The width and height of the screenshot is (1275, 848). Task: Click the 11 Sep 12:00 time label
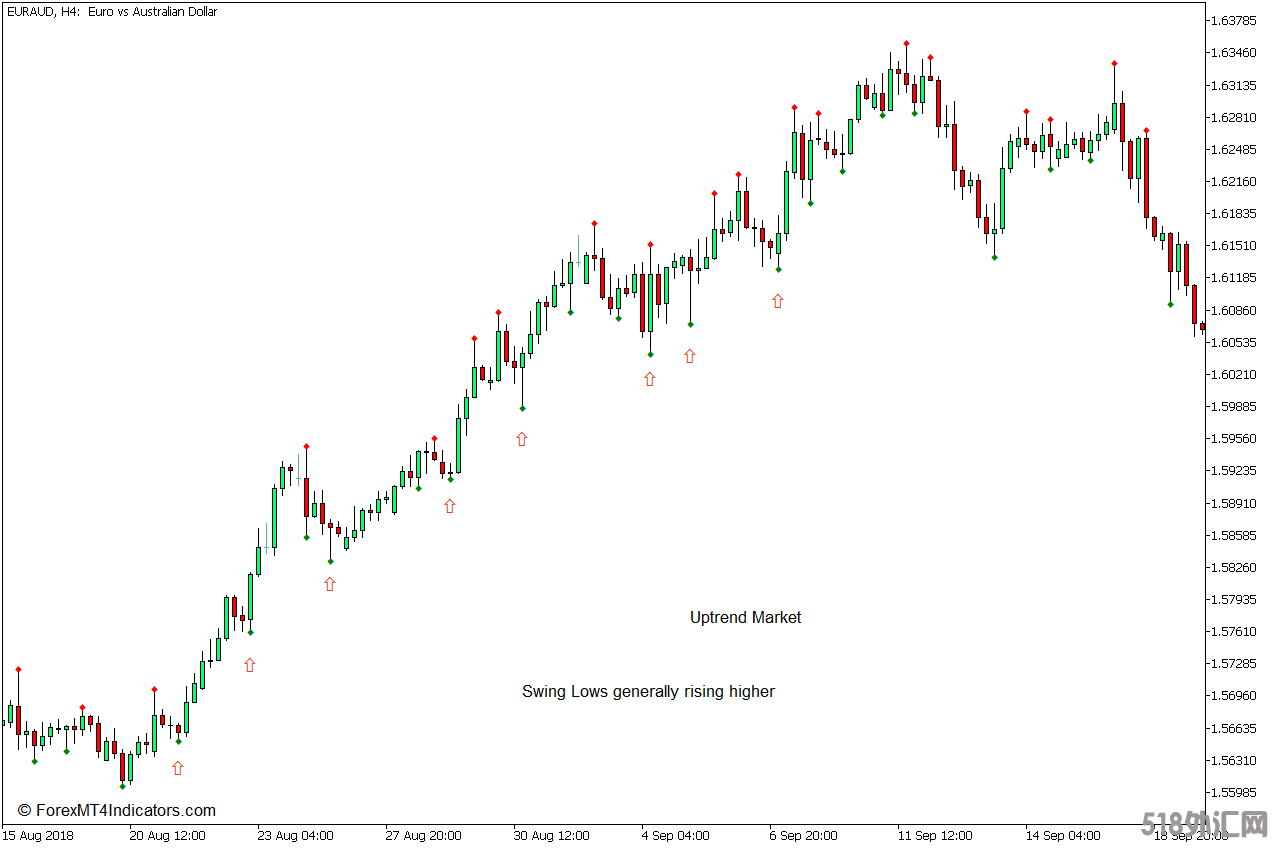tap(935, 835)
